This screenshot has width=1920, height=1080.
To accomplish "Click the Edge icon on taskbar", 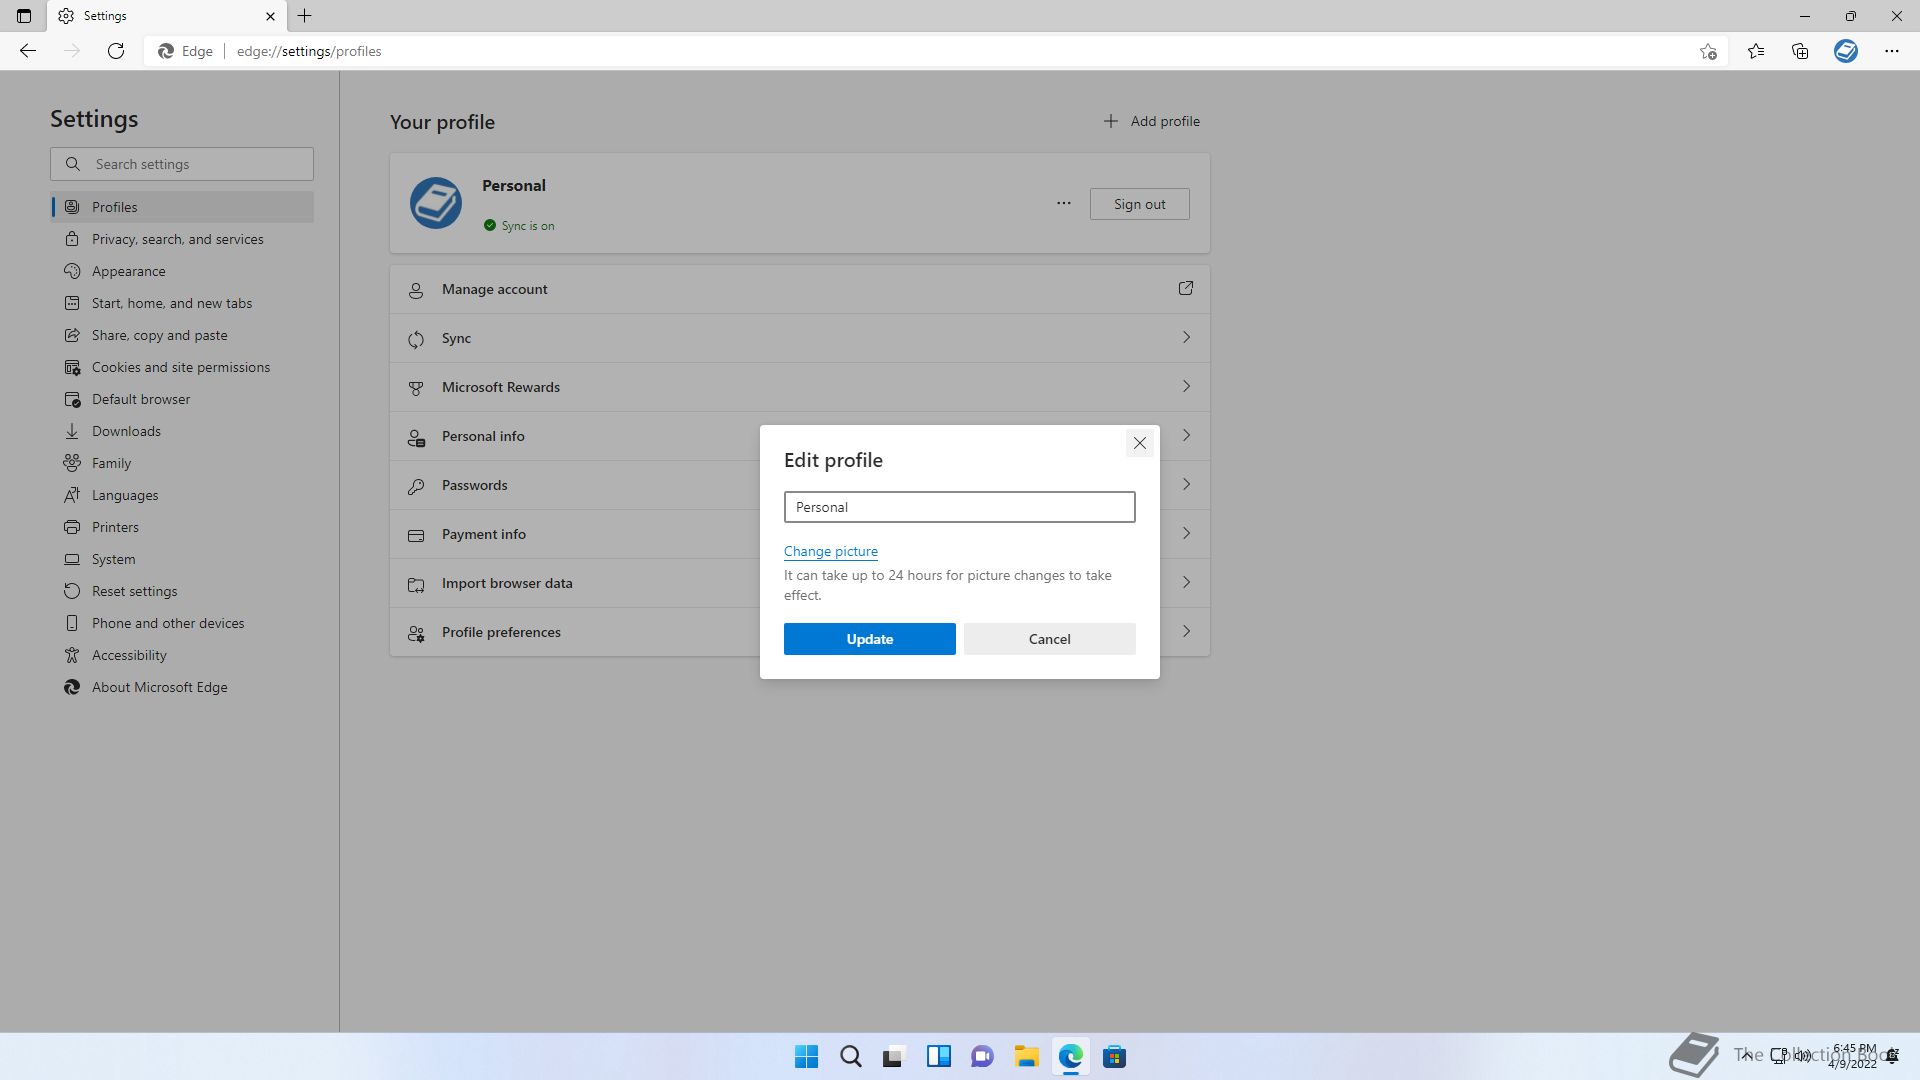I will coord(1070,1057).
